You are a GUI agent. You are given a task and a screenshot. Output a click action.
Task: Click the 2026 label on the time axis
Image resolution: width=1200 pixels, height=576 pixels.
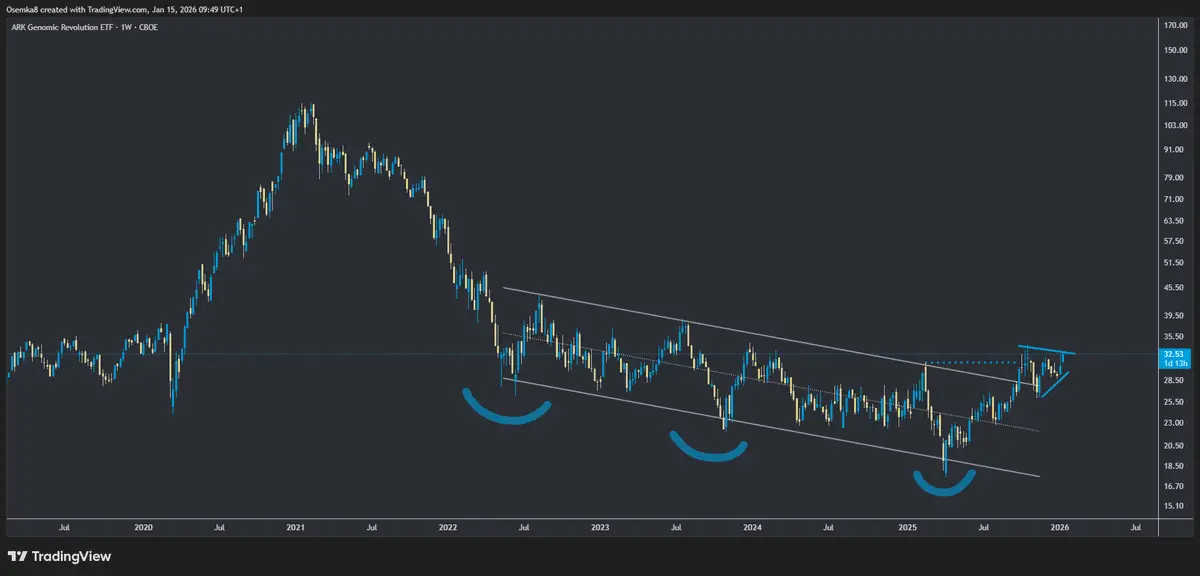(1058, 526)
